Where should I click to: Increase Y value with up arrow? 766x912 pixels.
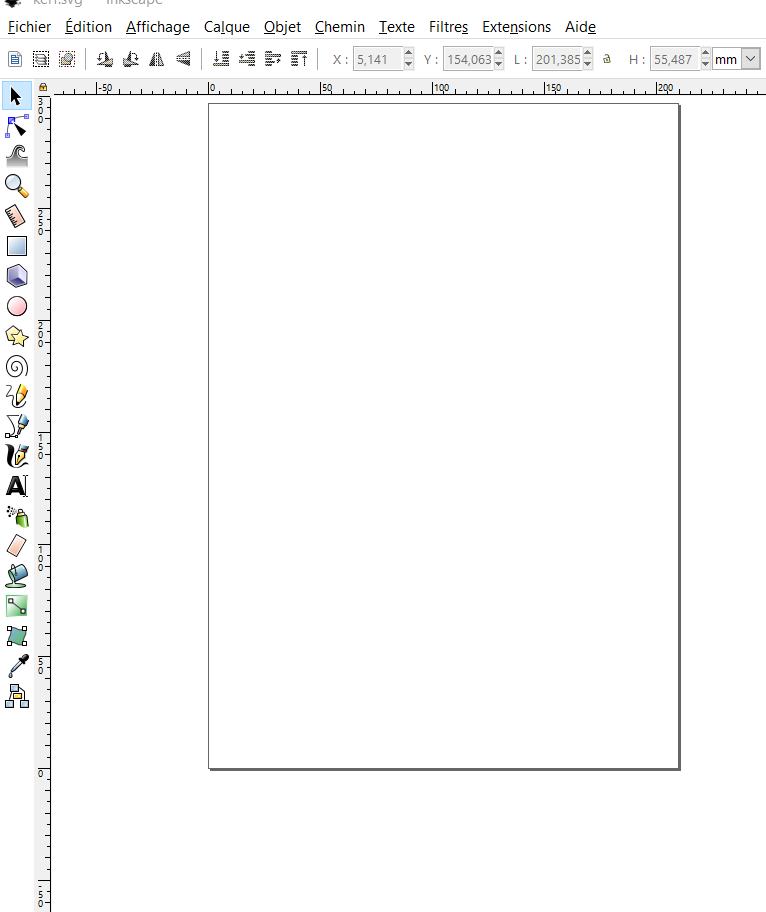click(x=498, y=54)
